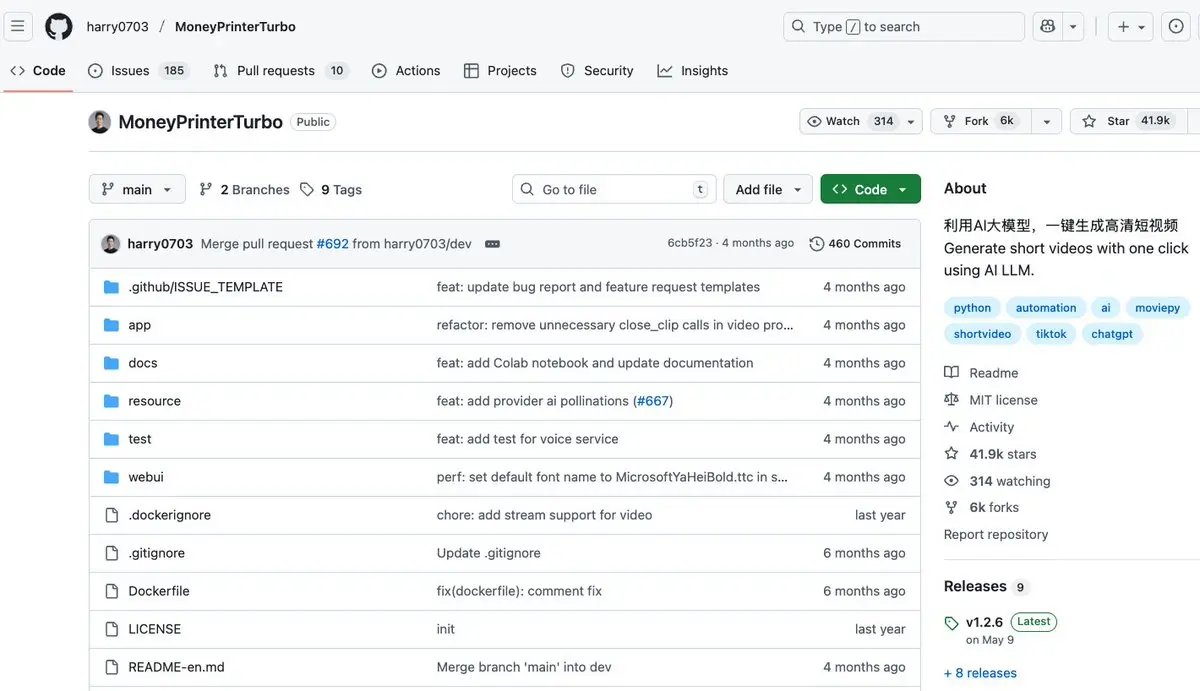Open the hamburger navigation menu
1200x691 pixels.
(x=18, y=27)
